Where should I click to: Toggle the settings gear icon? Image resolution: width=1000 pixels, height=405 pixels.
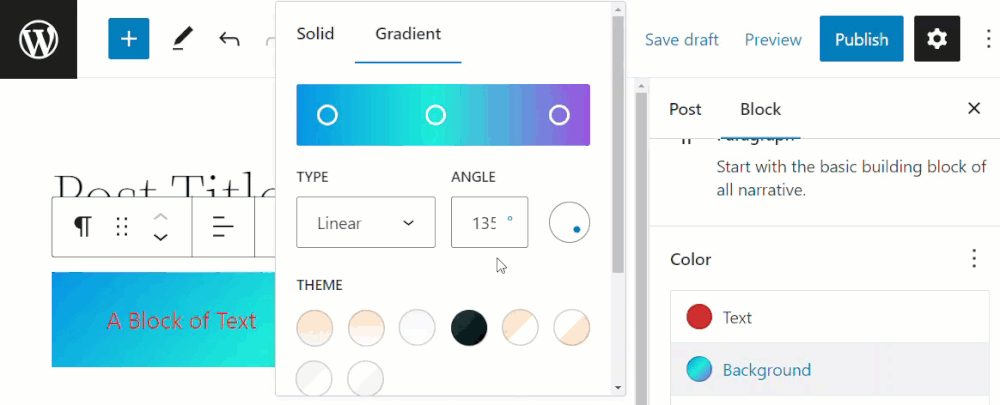pyautogui.click(x=937, y=39)
